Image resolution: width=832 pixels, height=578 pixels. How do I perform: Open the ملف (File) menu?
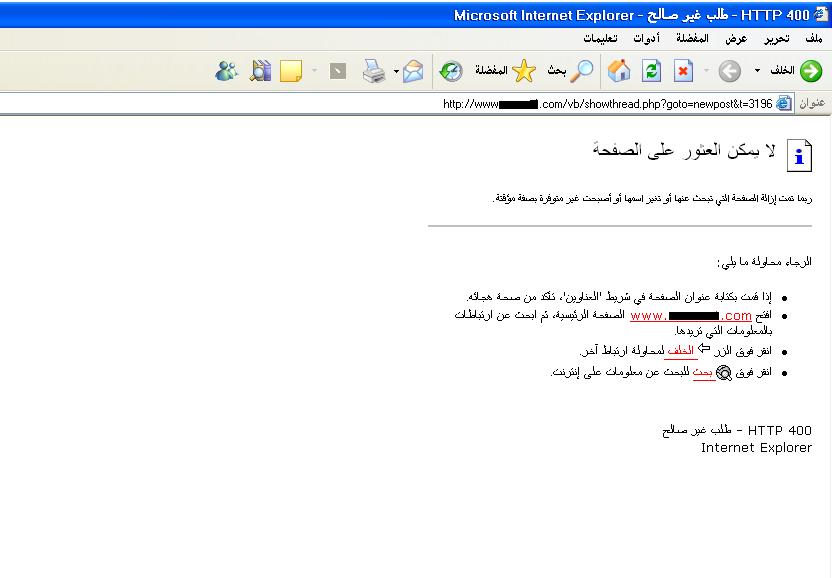(813, 38)
